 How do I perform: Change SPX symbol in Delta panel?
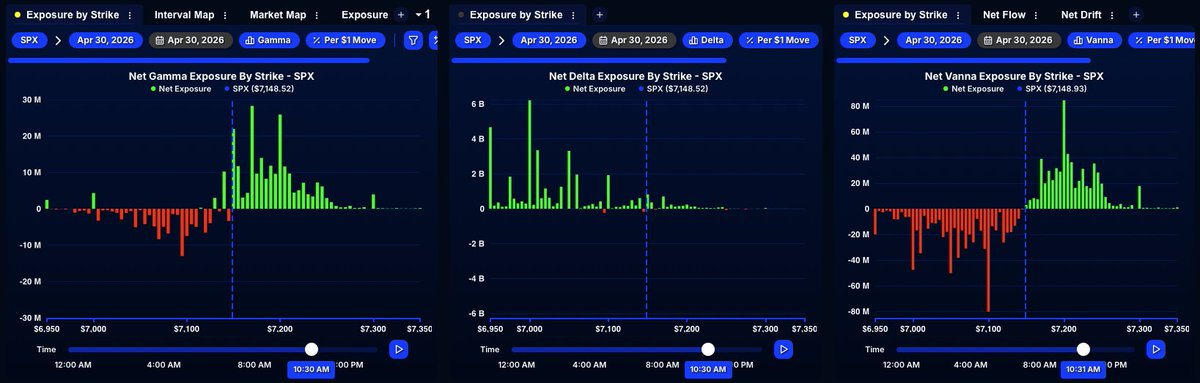473,40
